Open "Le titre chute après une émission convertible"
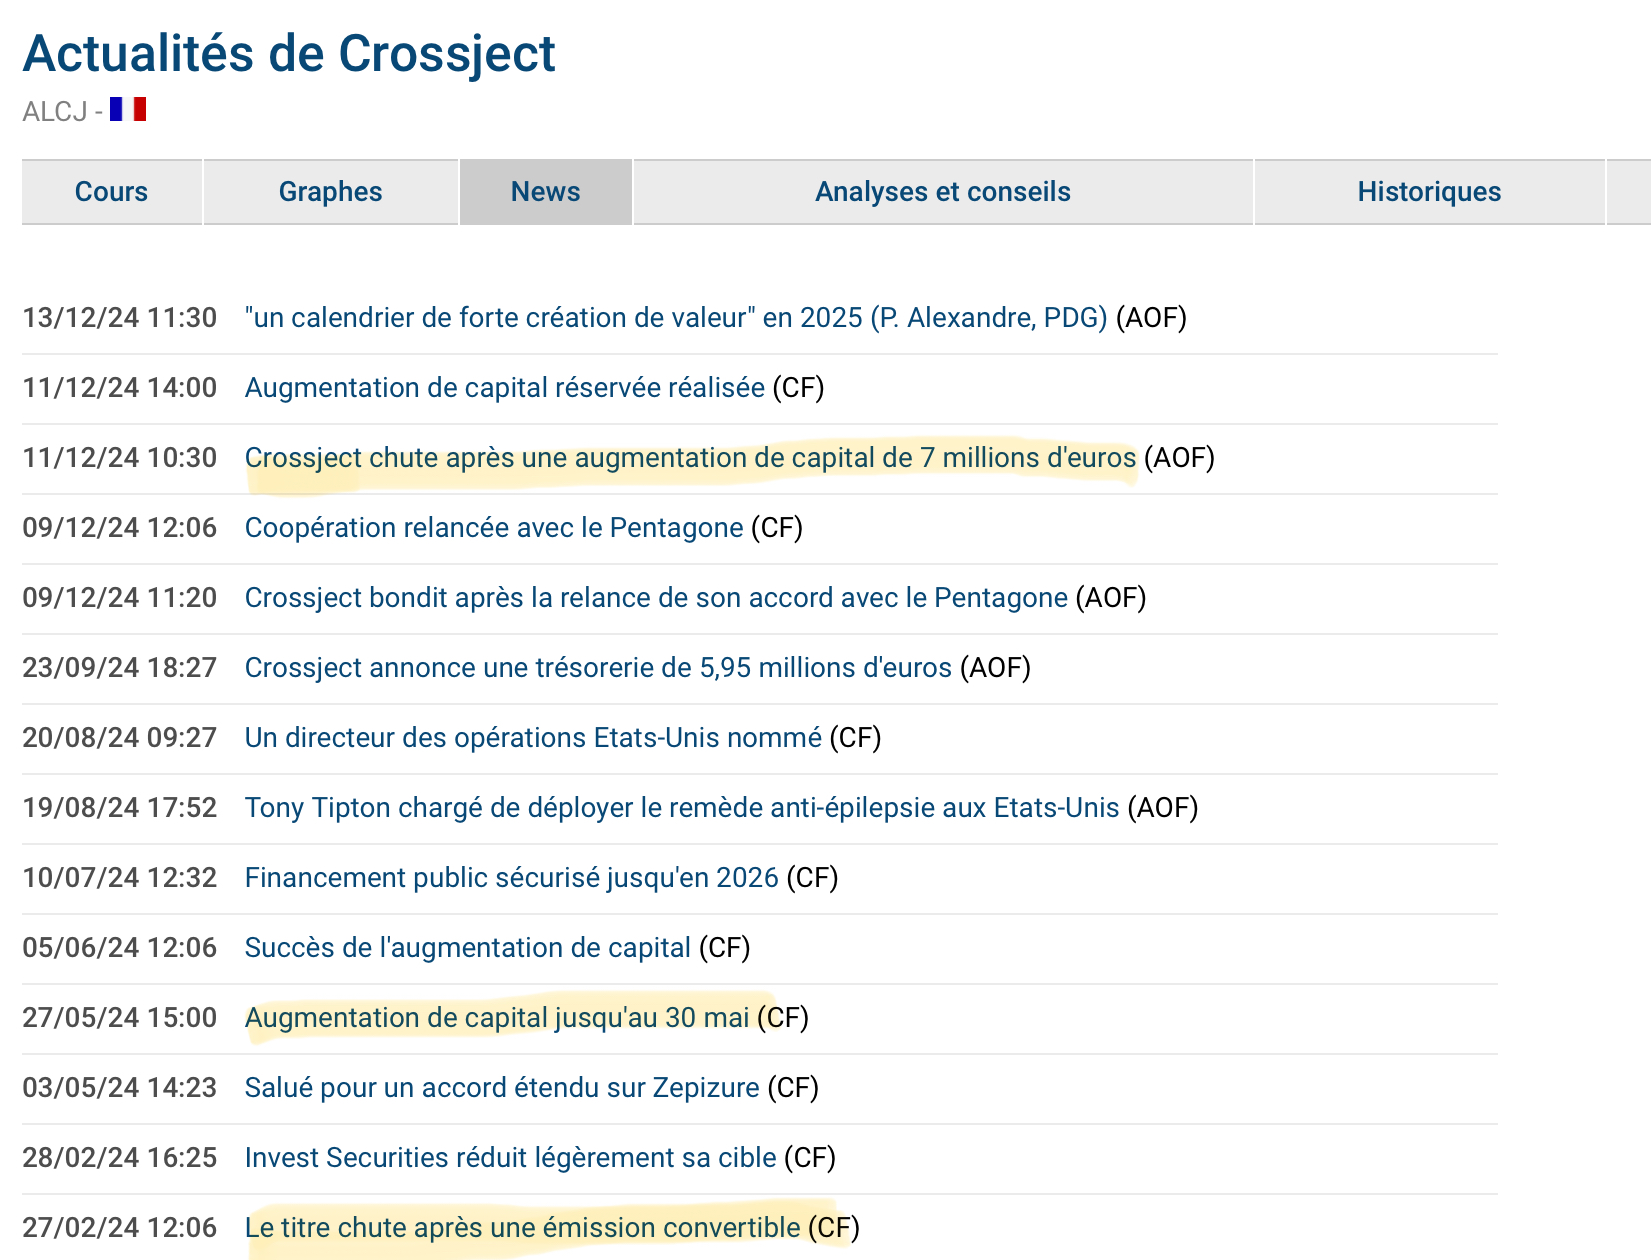Viewport: 1651px width, 1260px height. pyautogui.click(x=523, y=1228)
